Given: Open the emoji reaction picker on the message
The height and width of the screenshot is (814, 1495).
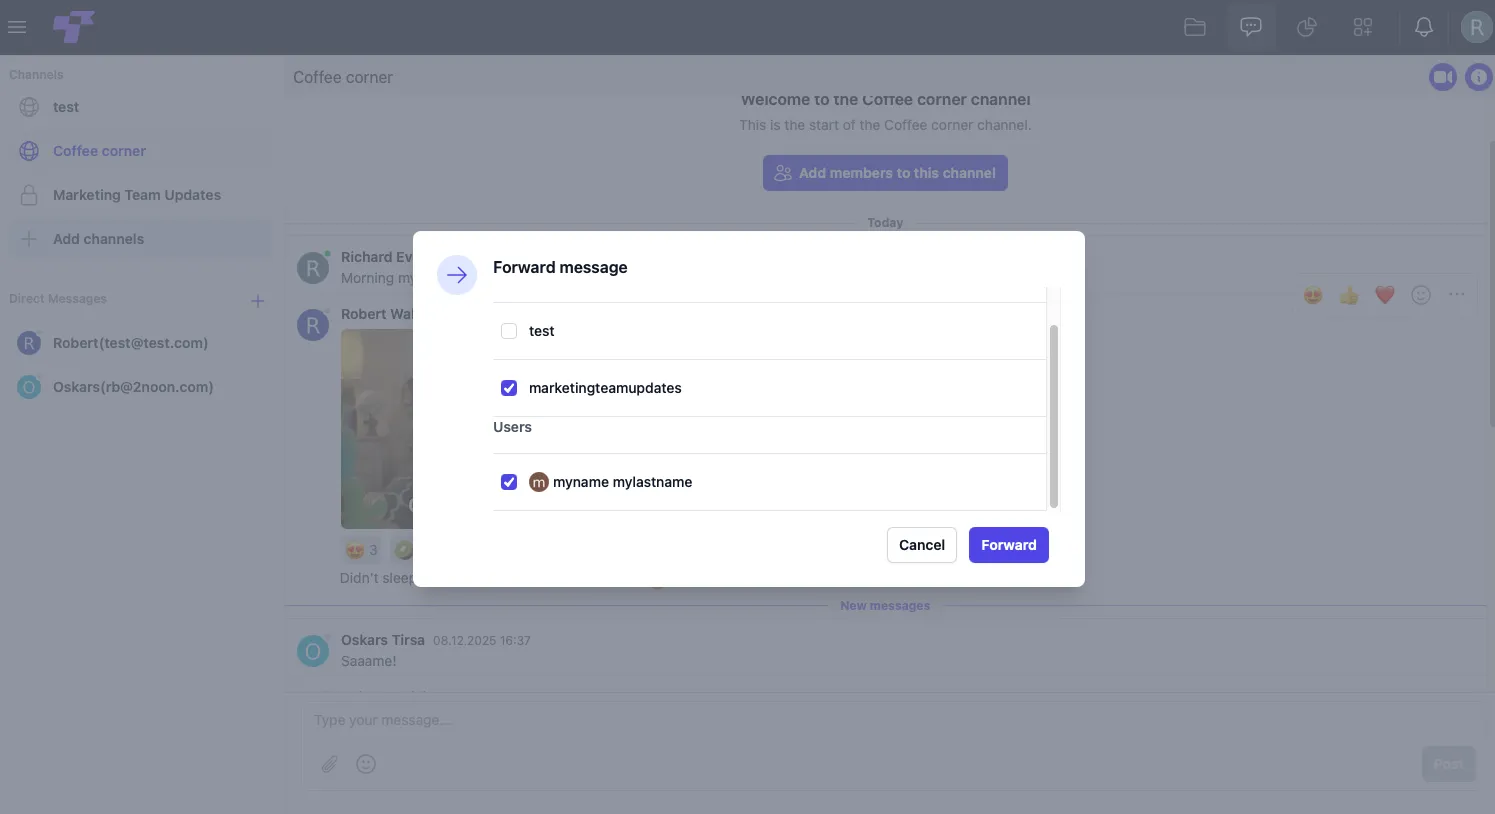Looking at the screenshot, I should tap(1421, 294).
